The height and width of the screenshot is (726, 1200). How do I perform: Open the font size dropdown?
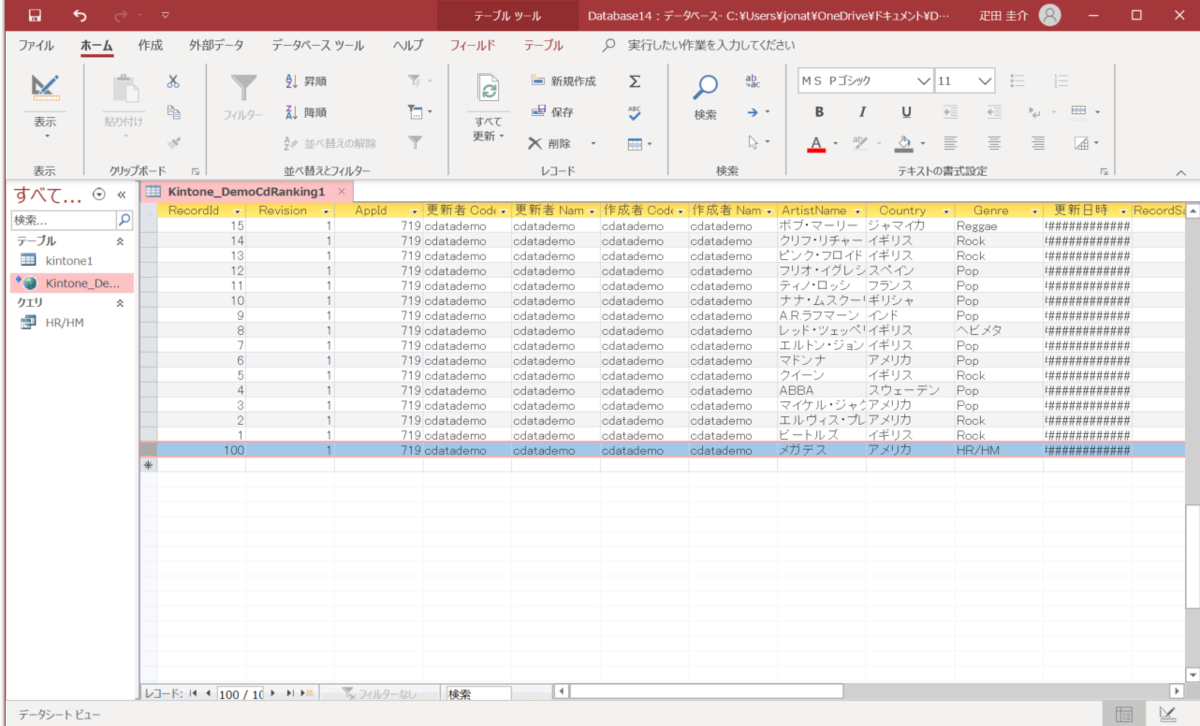[x=985, y=81]
